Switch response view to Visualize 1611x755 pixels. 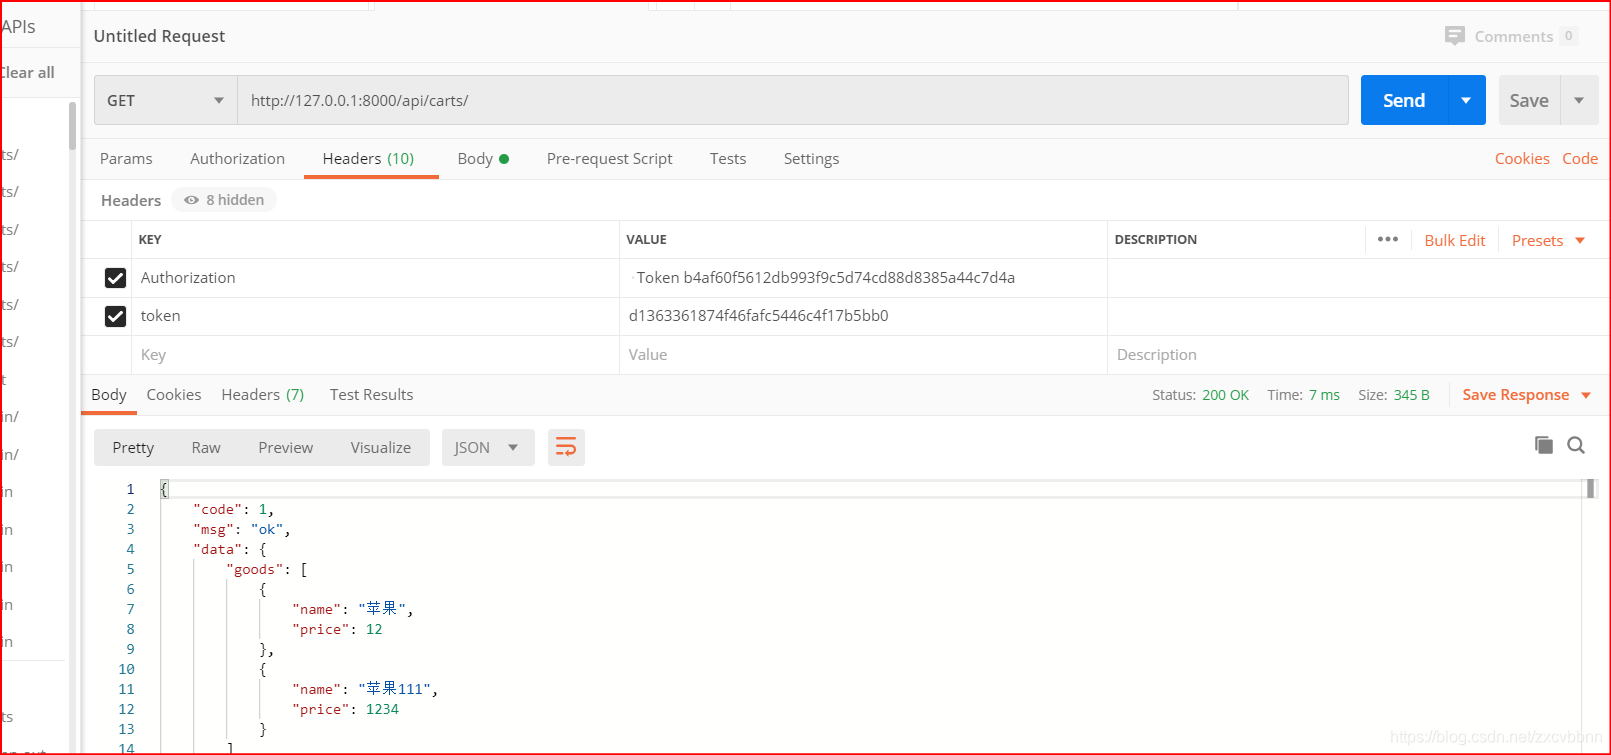tap(380, 447)
